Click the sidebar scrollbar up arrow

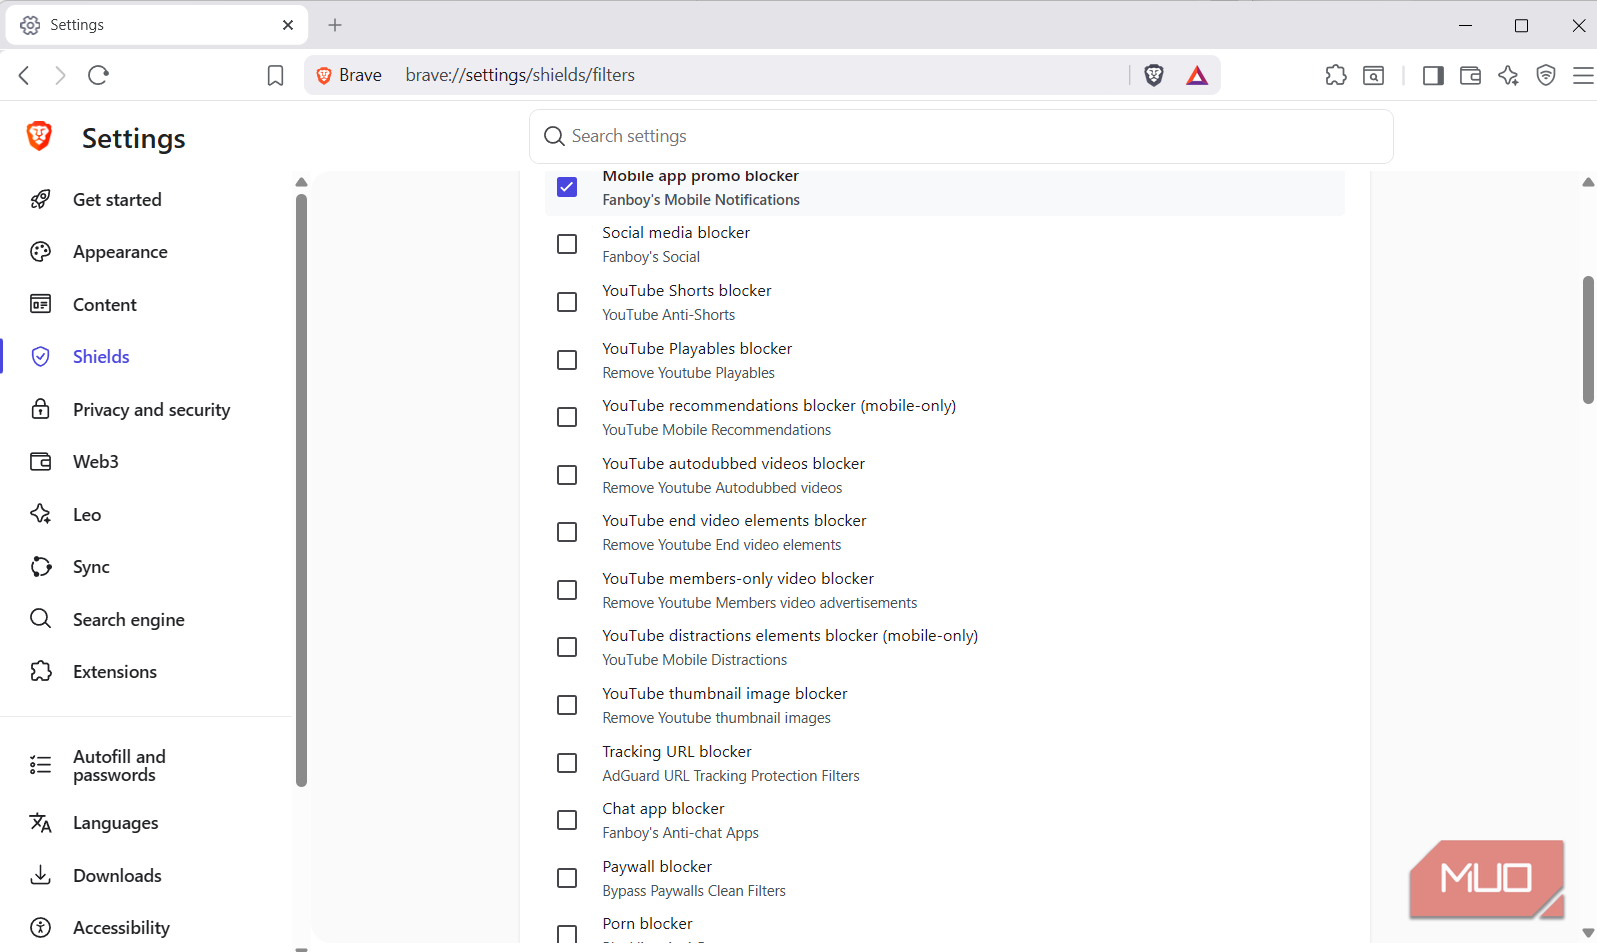[301, 182]
